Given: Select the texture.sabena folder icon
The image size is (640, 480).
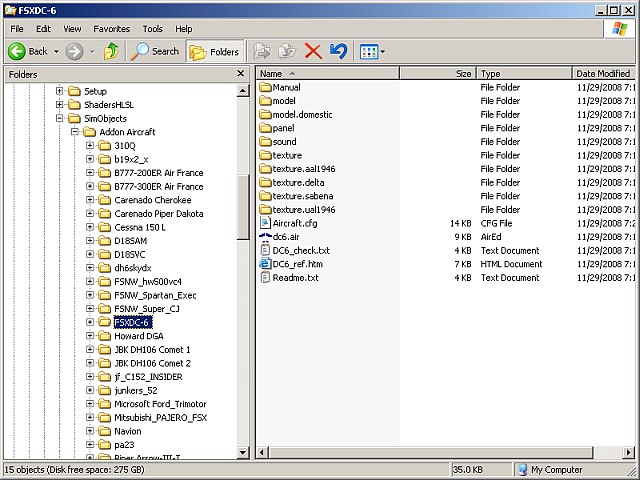Looking at the screenshot, I should [265, 196].
